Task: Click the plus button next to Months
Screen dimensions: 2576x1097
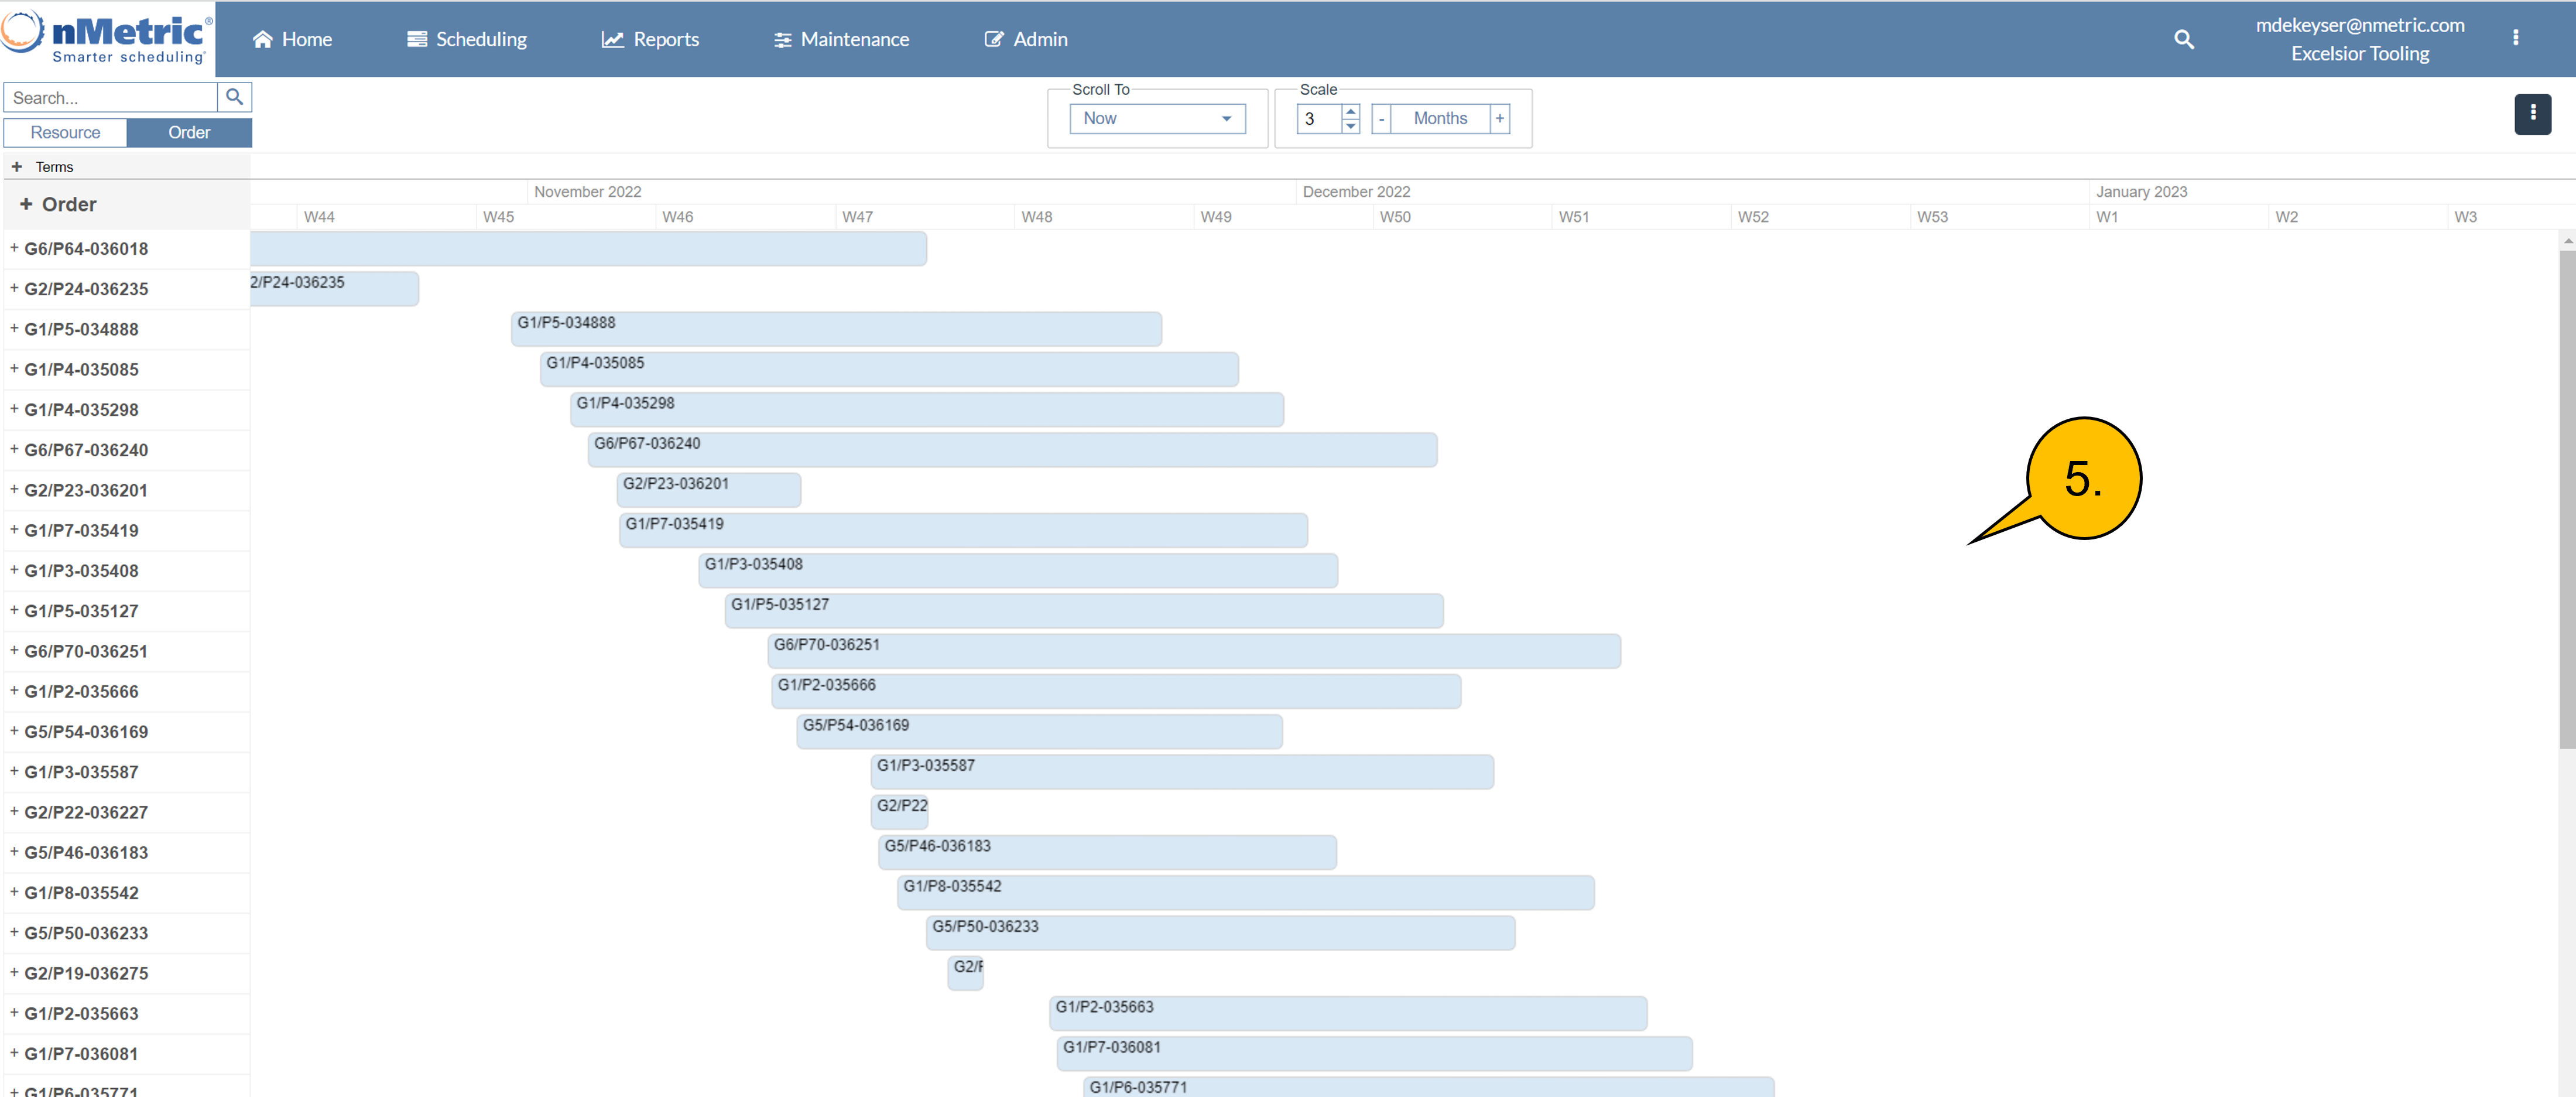Action: 1499,118
